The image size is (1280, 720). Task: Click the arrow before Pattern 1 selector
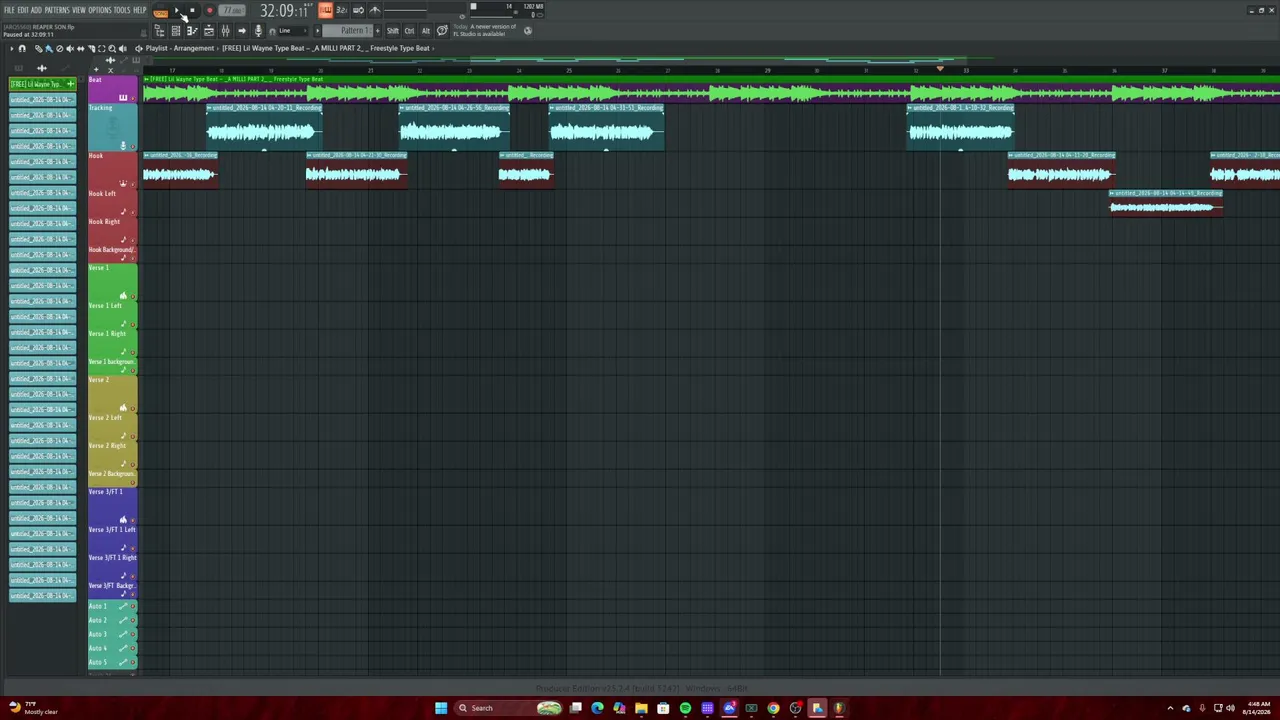click(317, 31)
